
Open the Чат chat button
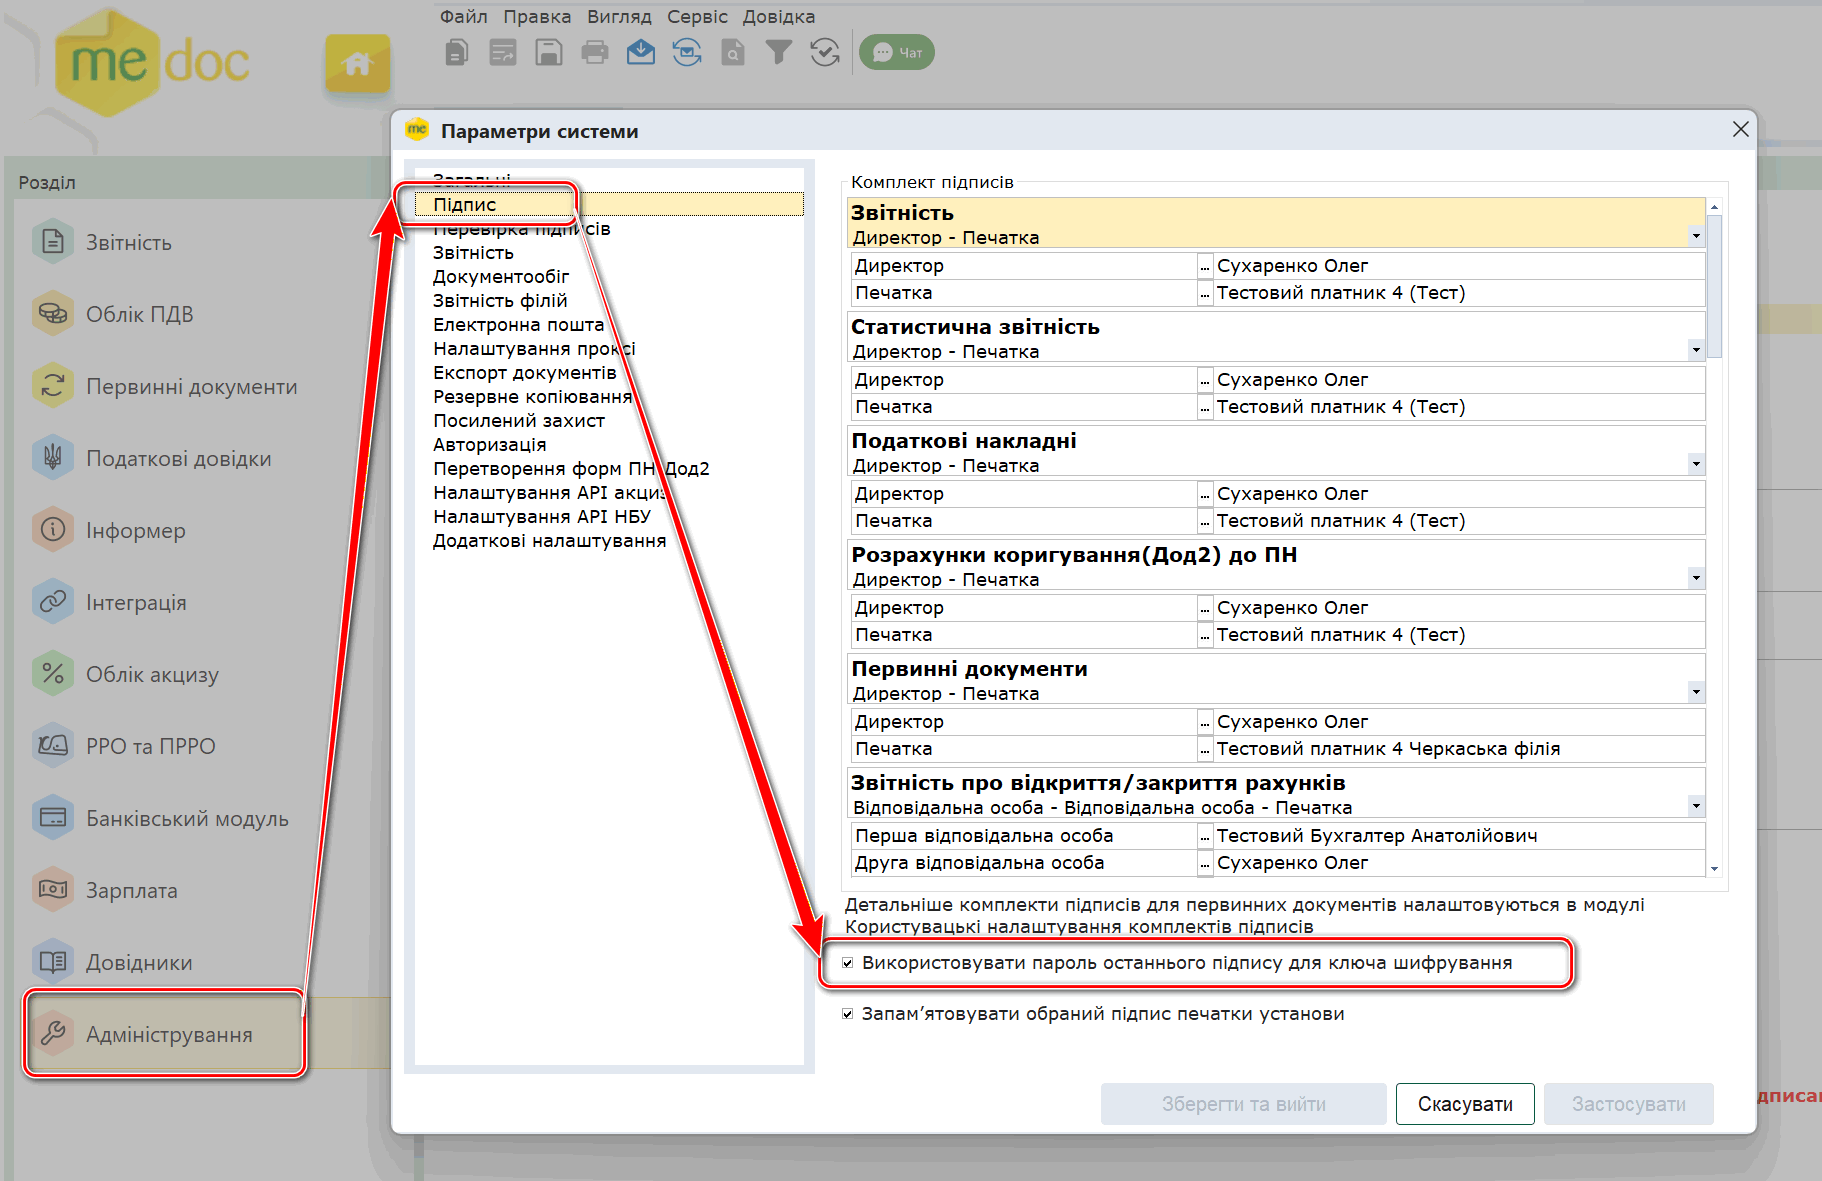(897, 52)
